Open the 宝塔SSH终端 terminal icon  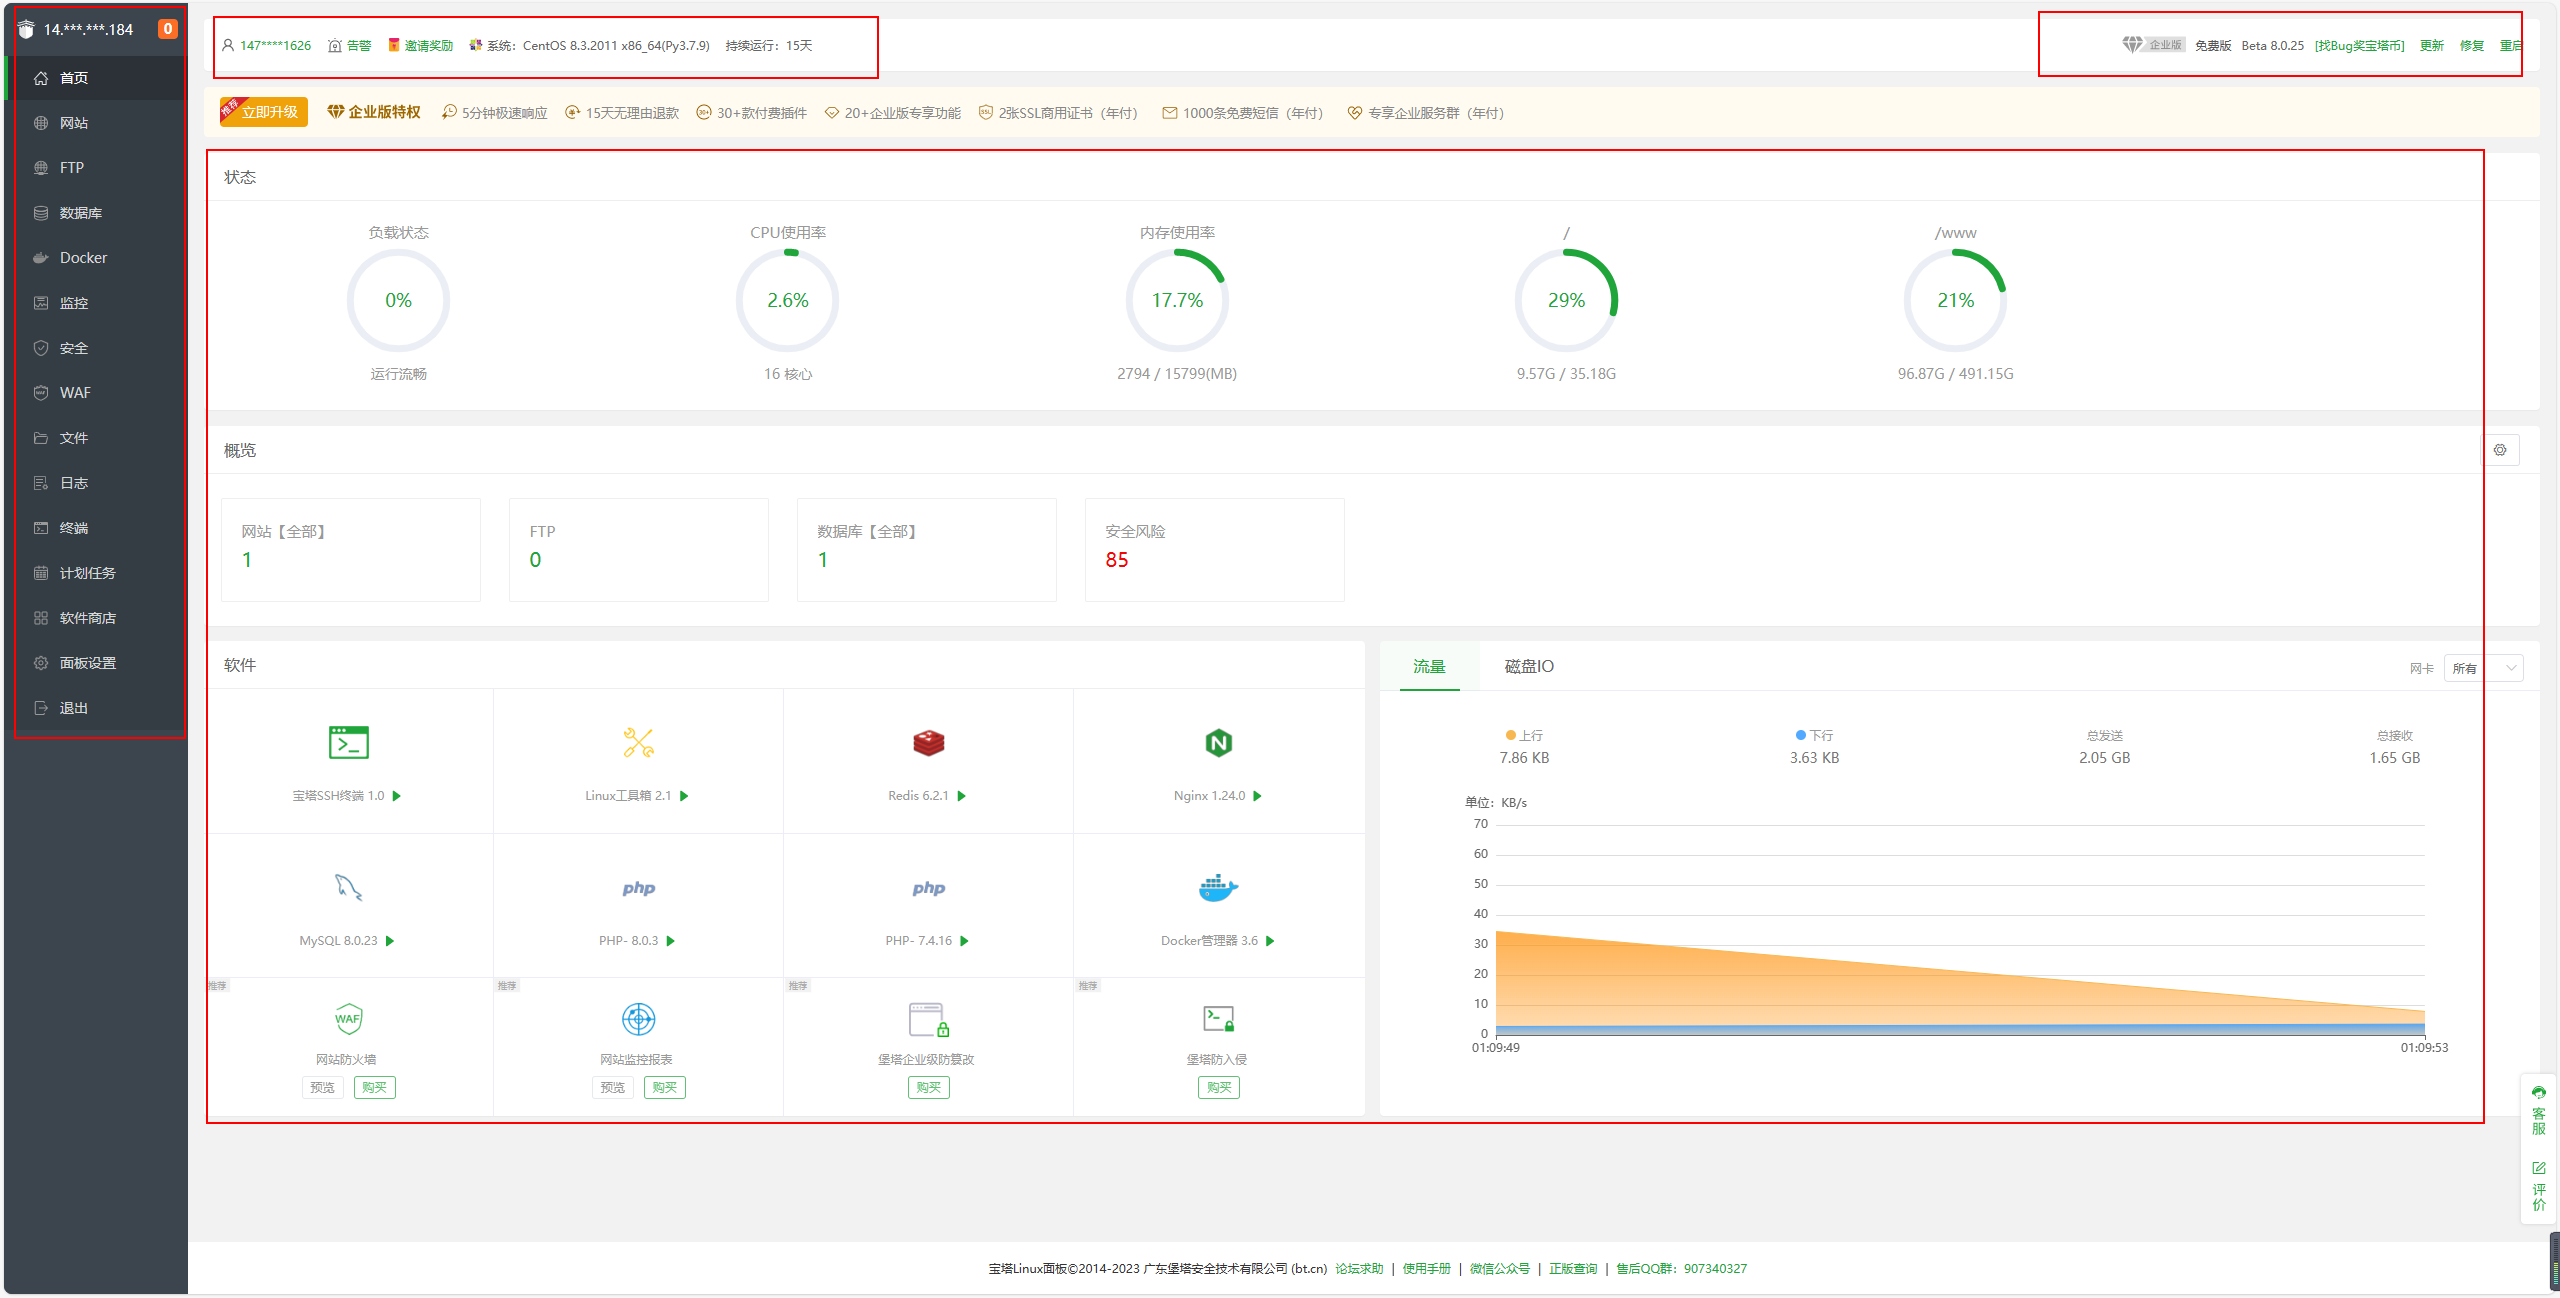click(348, 743)
